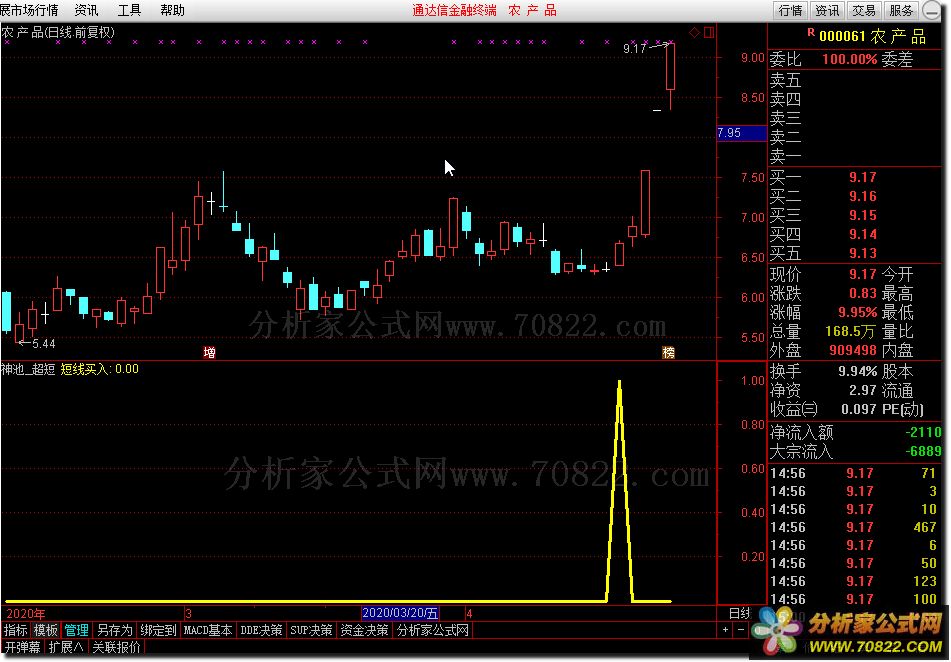
Task: Click the 9.17 high-price label on the chart
Action: click(x=634, y=49)
